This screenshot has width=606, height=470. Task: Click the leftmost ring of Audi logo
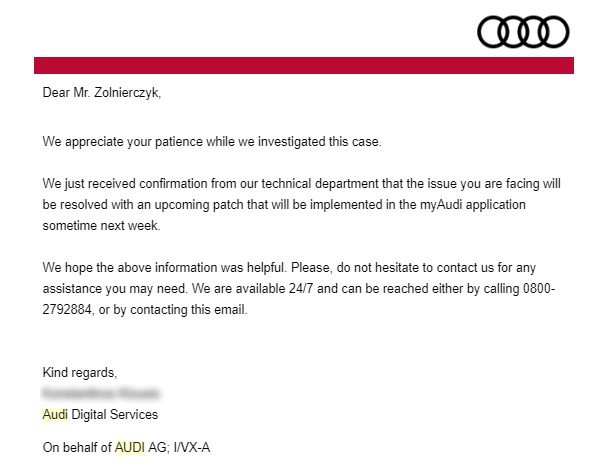[x=493, y=32]
